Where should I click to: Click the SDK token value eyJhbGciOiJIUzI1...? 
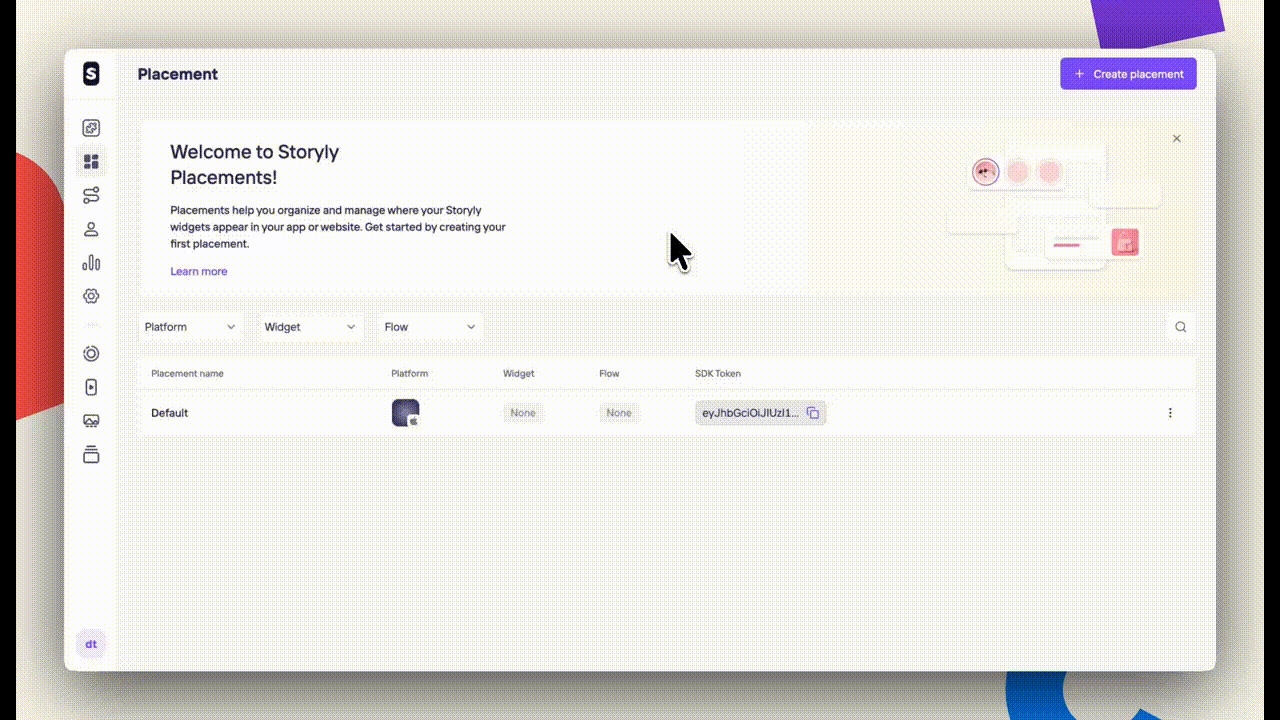pos(751,413)
